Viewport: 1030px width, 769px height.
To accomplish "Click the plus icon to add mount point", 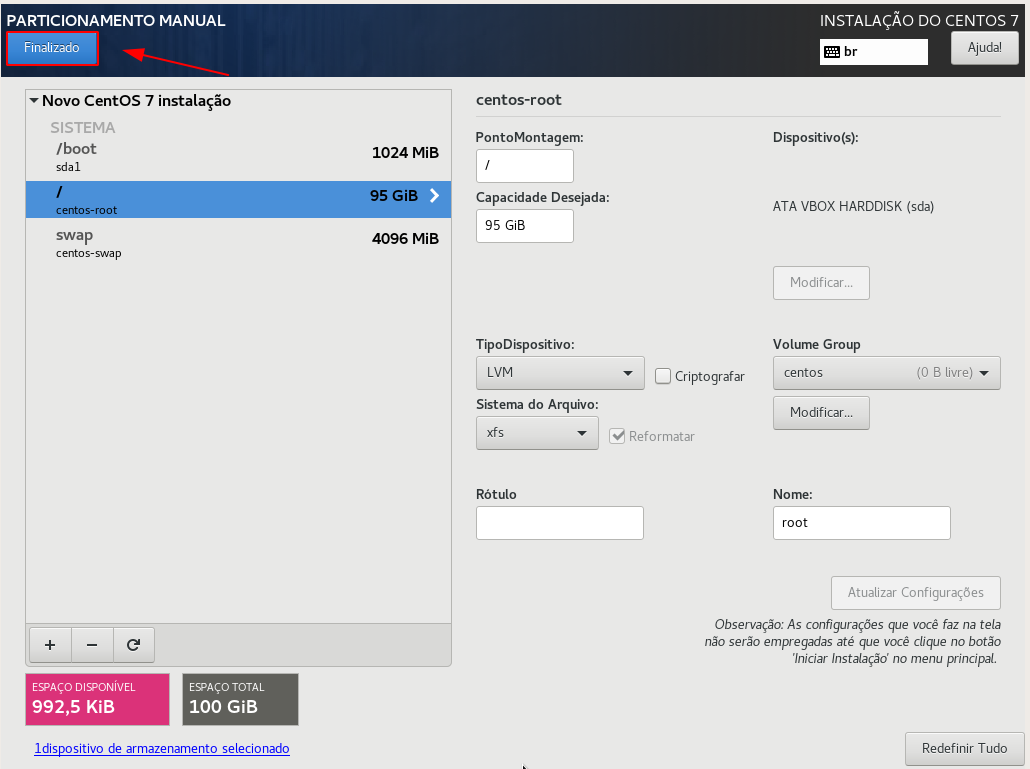I will click(50, 645).
